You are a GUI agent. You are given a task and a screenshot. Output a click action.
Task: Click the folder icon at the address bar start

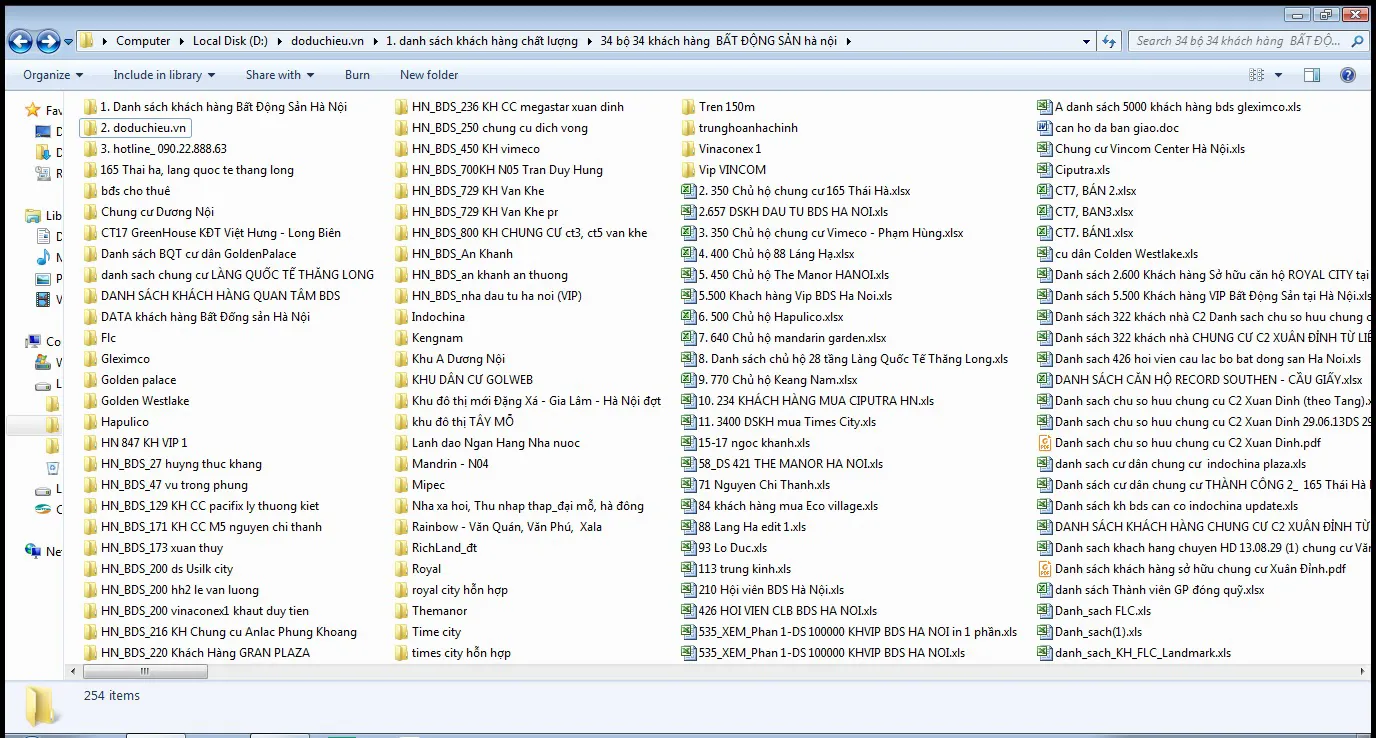click(87, 41)
